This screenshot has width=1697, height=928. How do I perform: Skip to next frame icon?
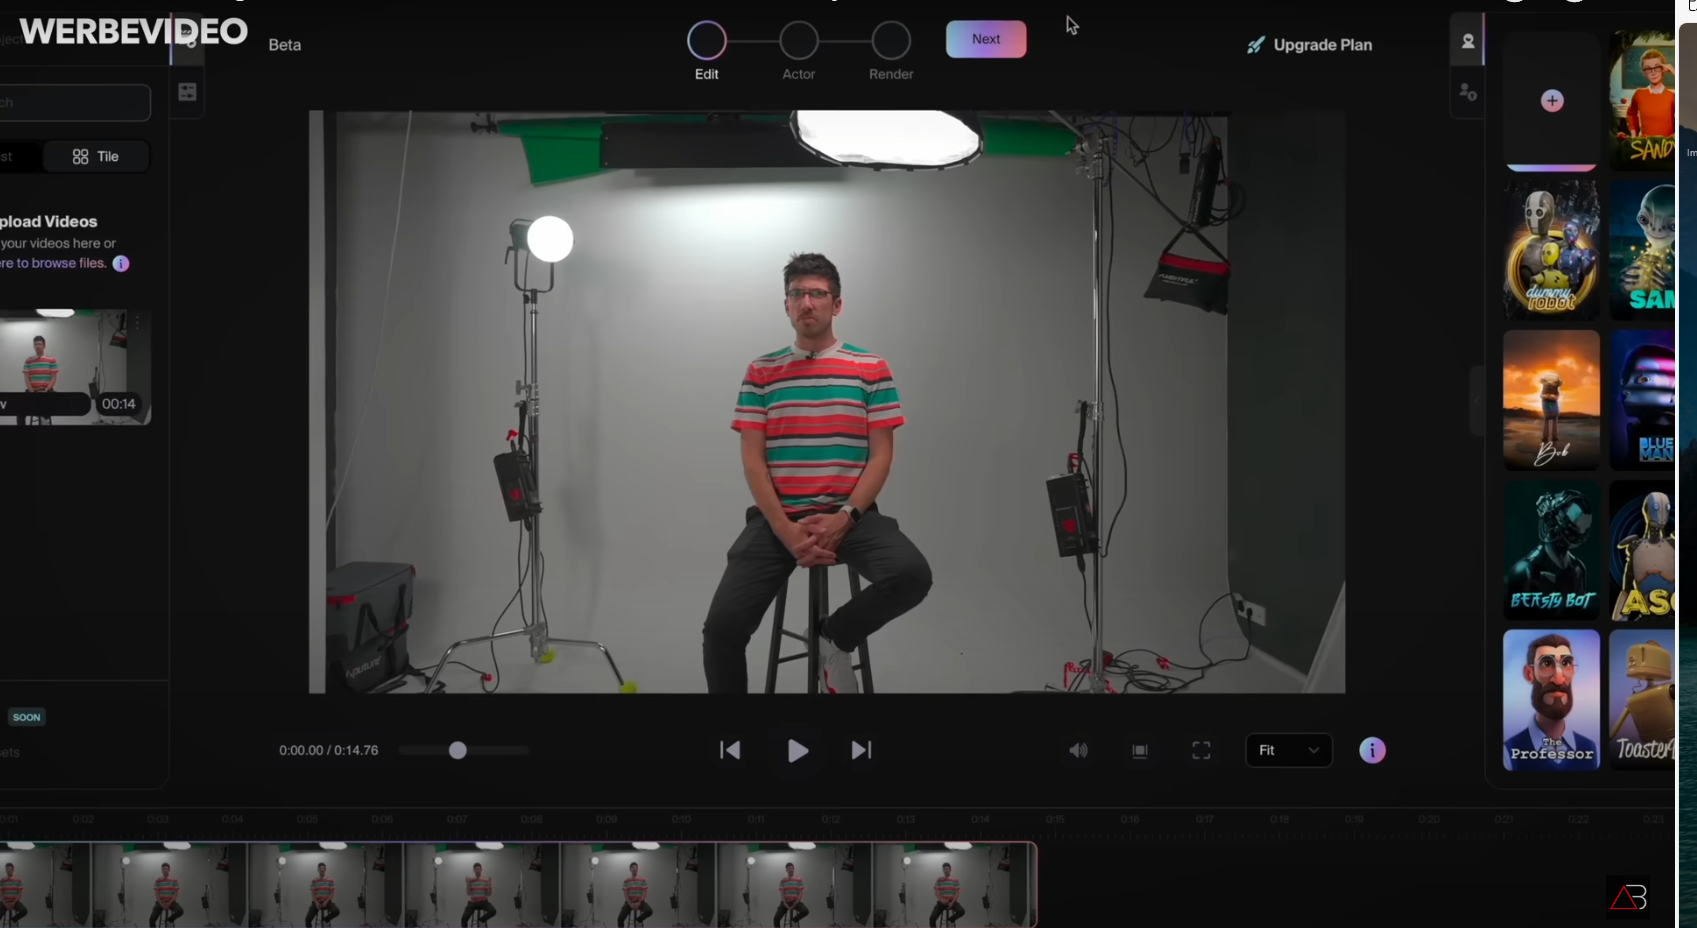coord(861,750)
